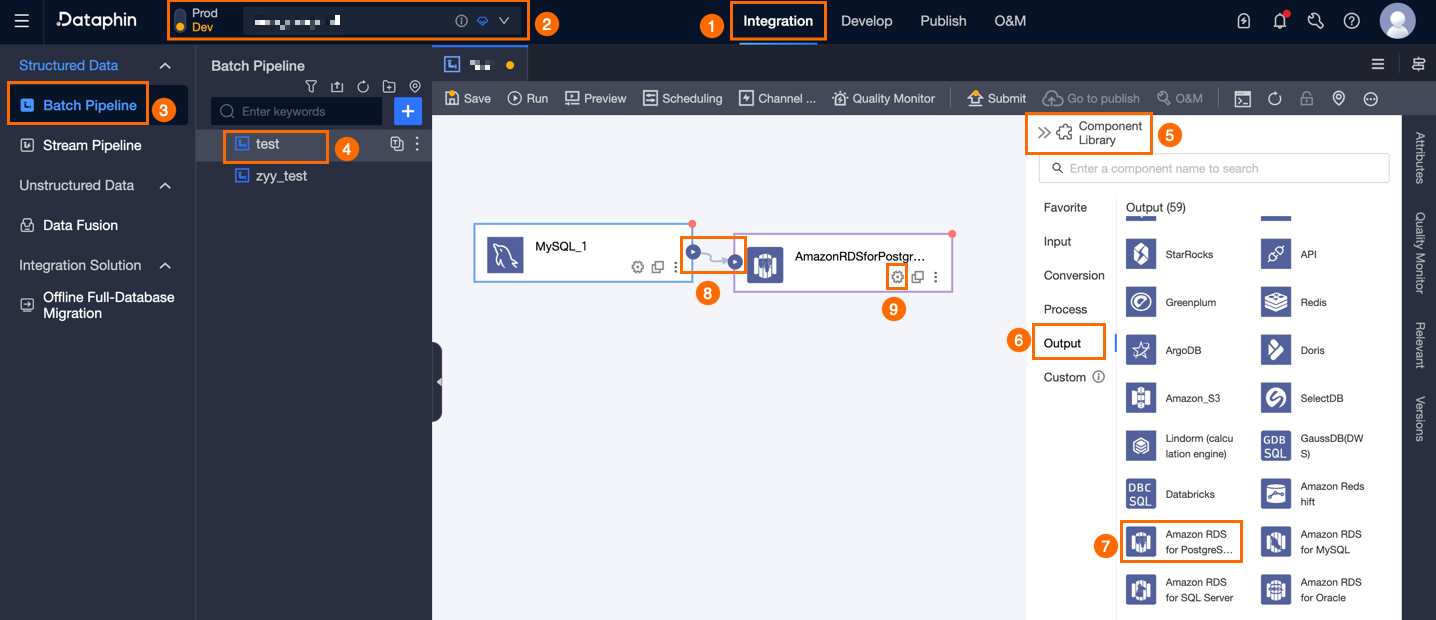
Task: Open the wrench settings icon in header
Action: (x=1316, y=21)
